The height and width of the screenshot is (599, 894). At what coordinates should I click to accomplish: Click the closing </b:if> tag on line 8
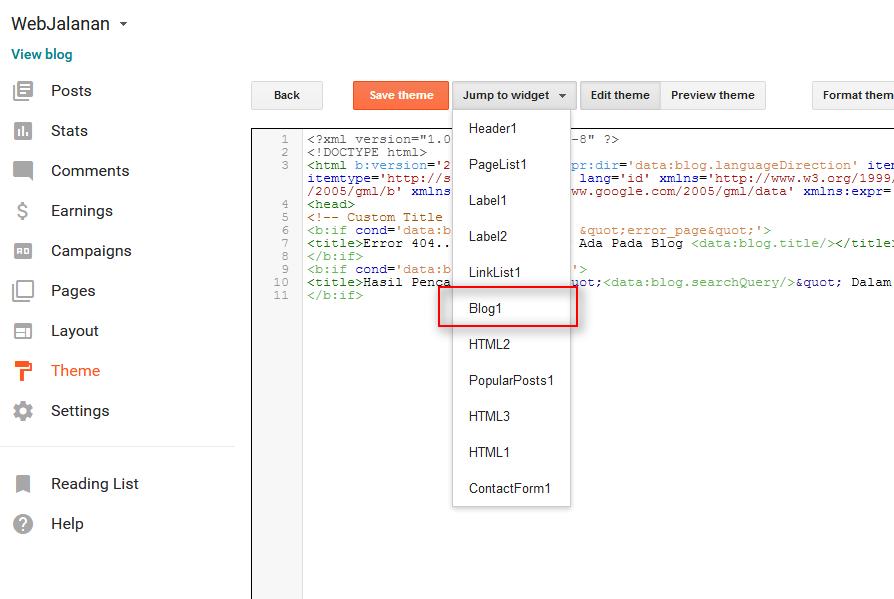tap(335, 256)
